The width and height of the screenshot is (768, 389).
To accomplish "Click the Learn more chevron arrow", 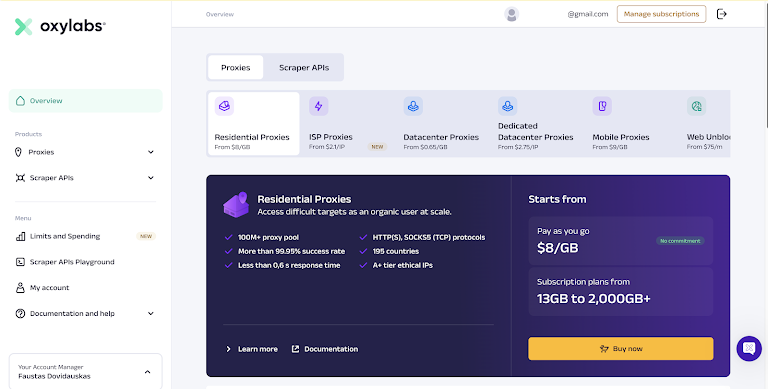I will [x=228, y=349].
